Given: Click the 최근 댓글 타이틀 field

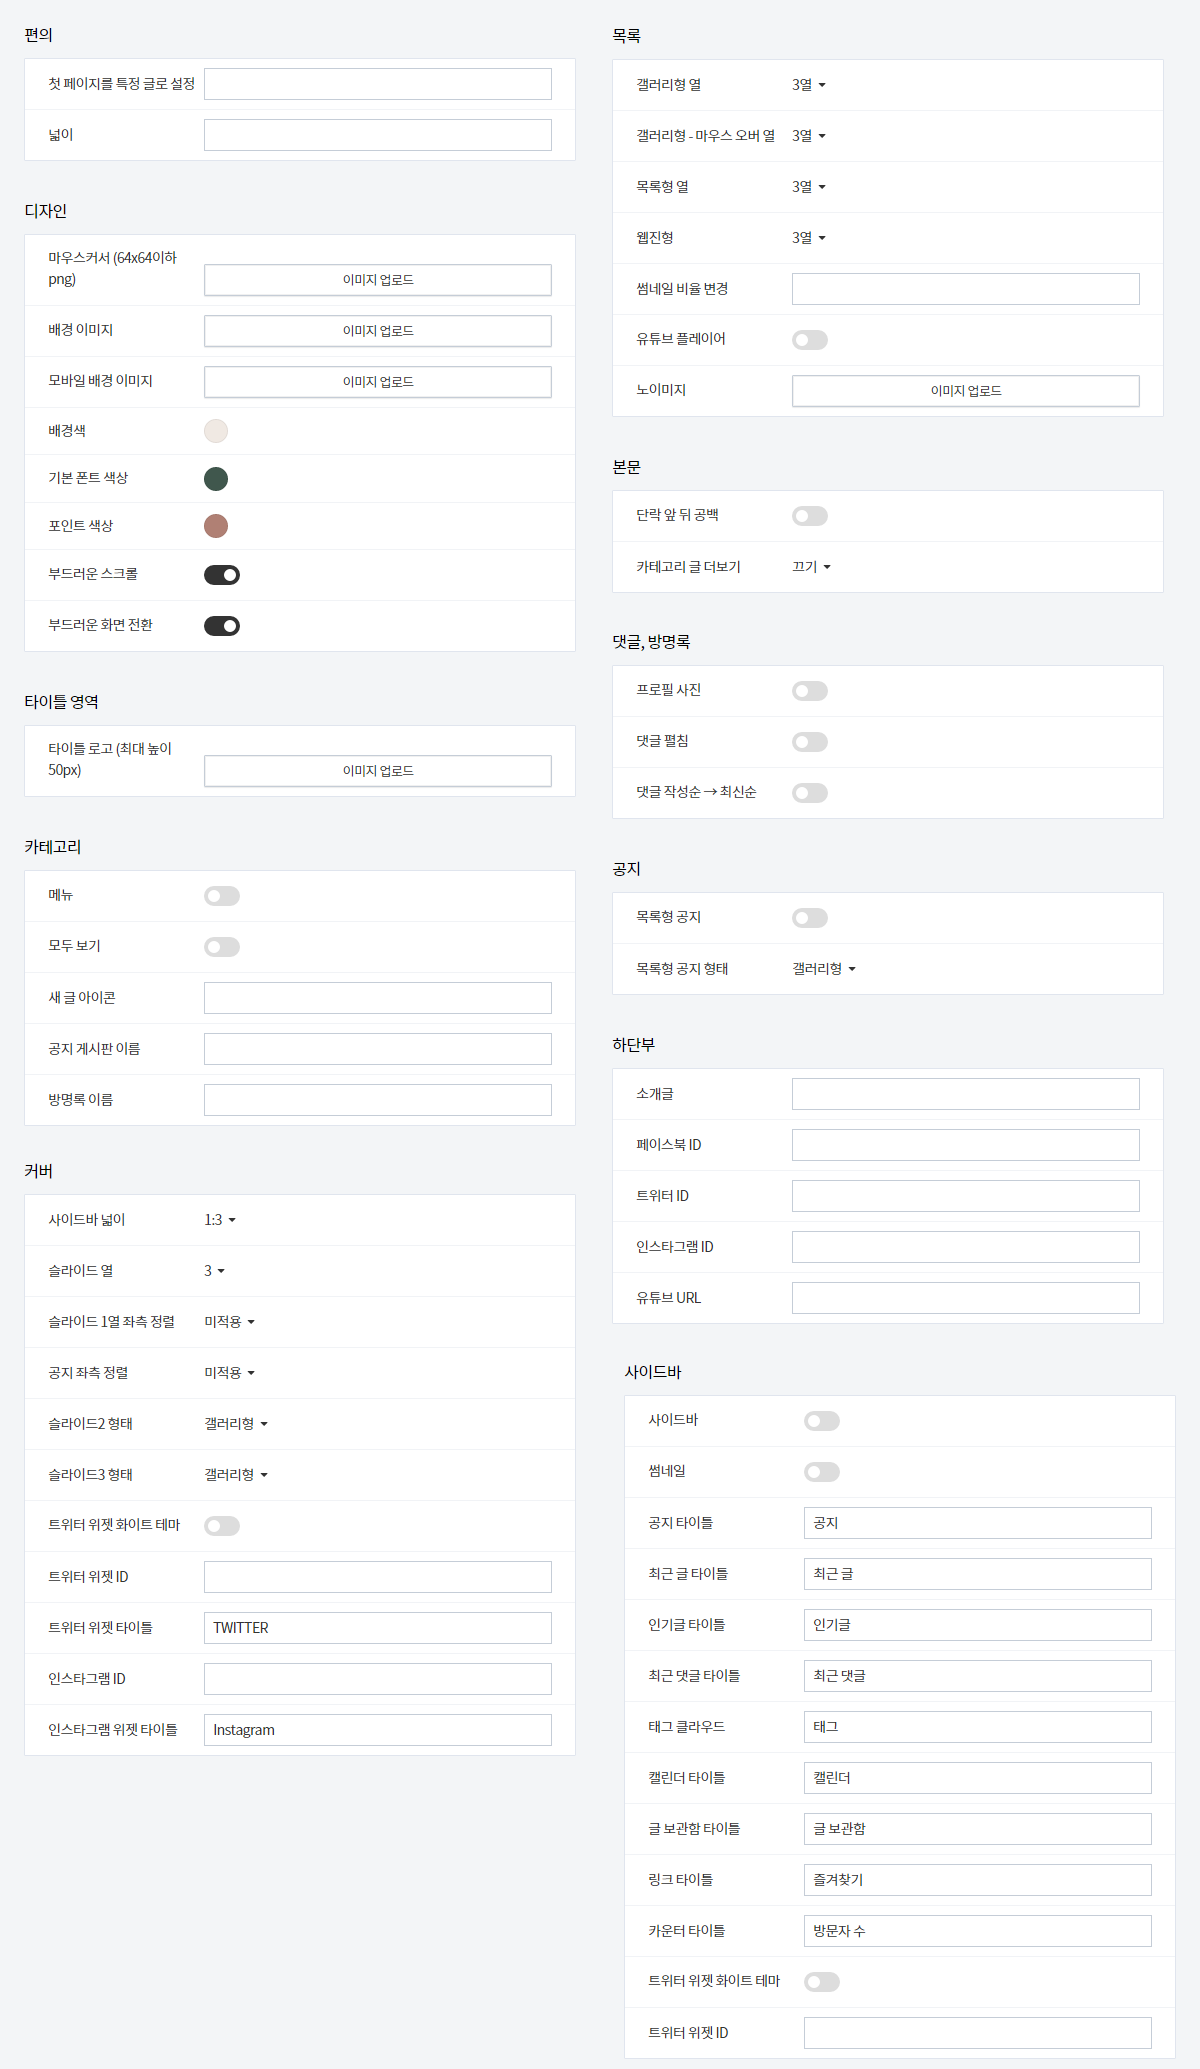Looking at the screenshot, I should coord(978,1676).
